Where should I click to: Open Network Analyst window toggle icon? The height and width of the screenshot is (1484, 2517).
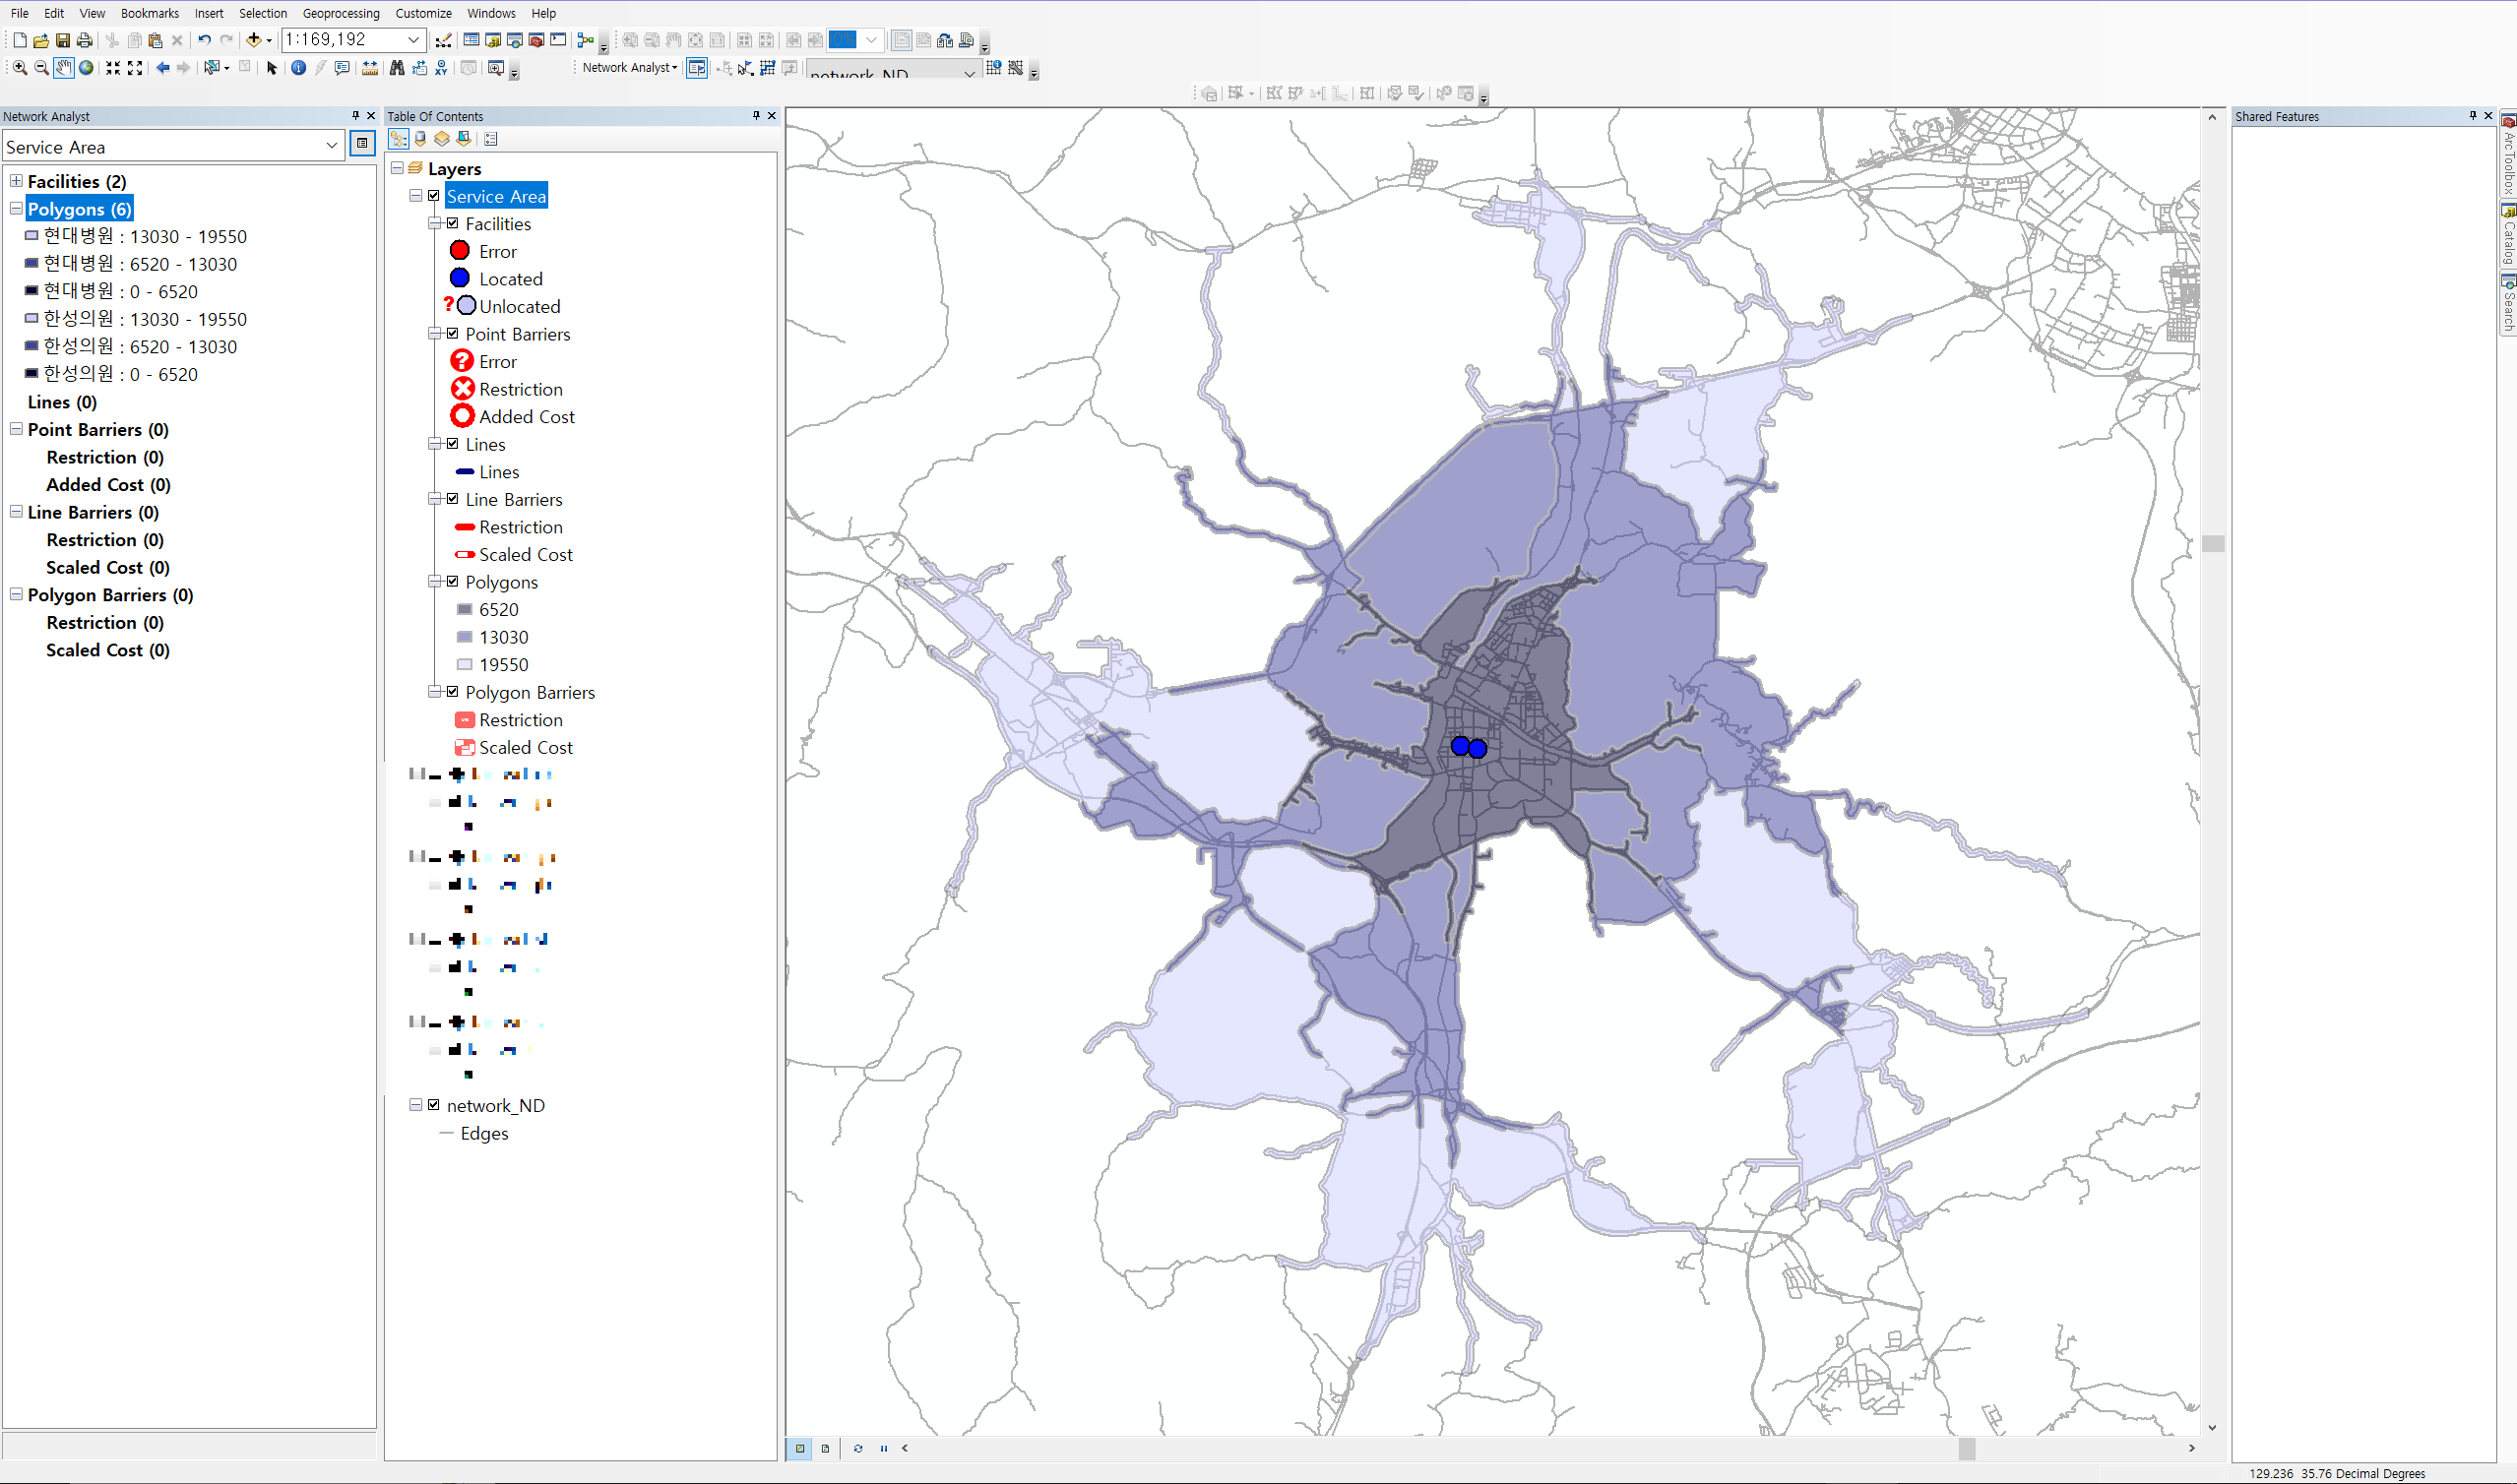[x=697, y=68]
